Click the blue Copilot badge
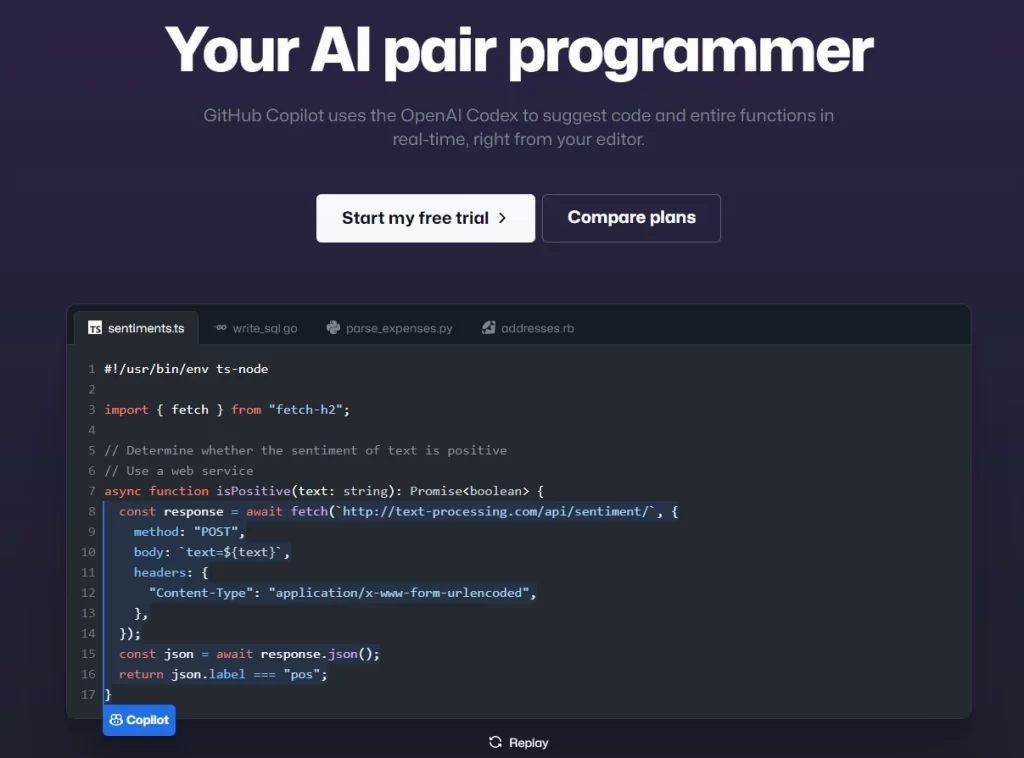Screen dimensions: 1024x758 [x=138, y=720]
